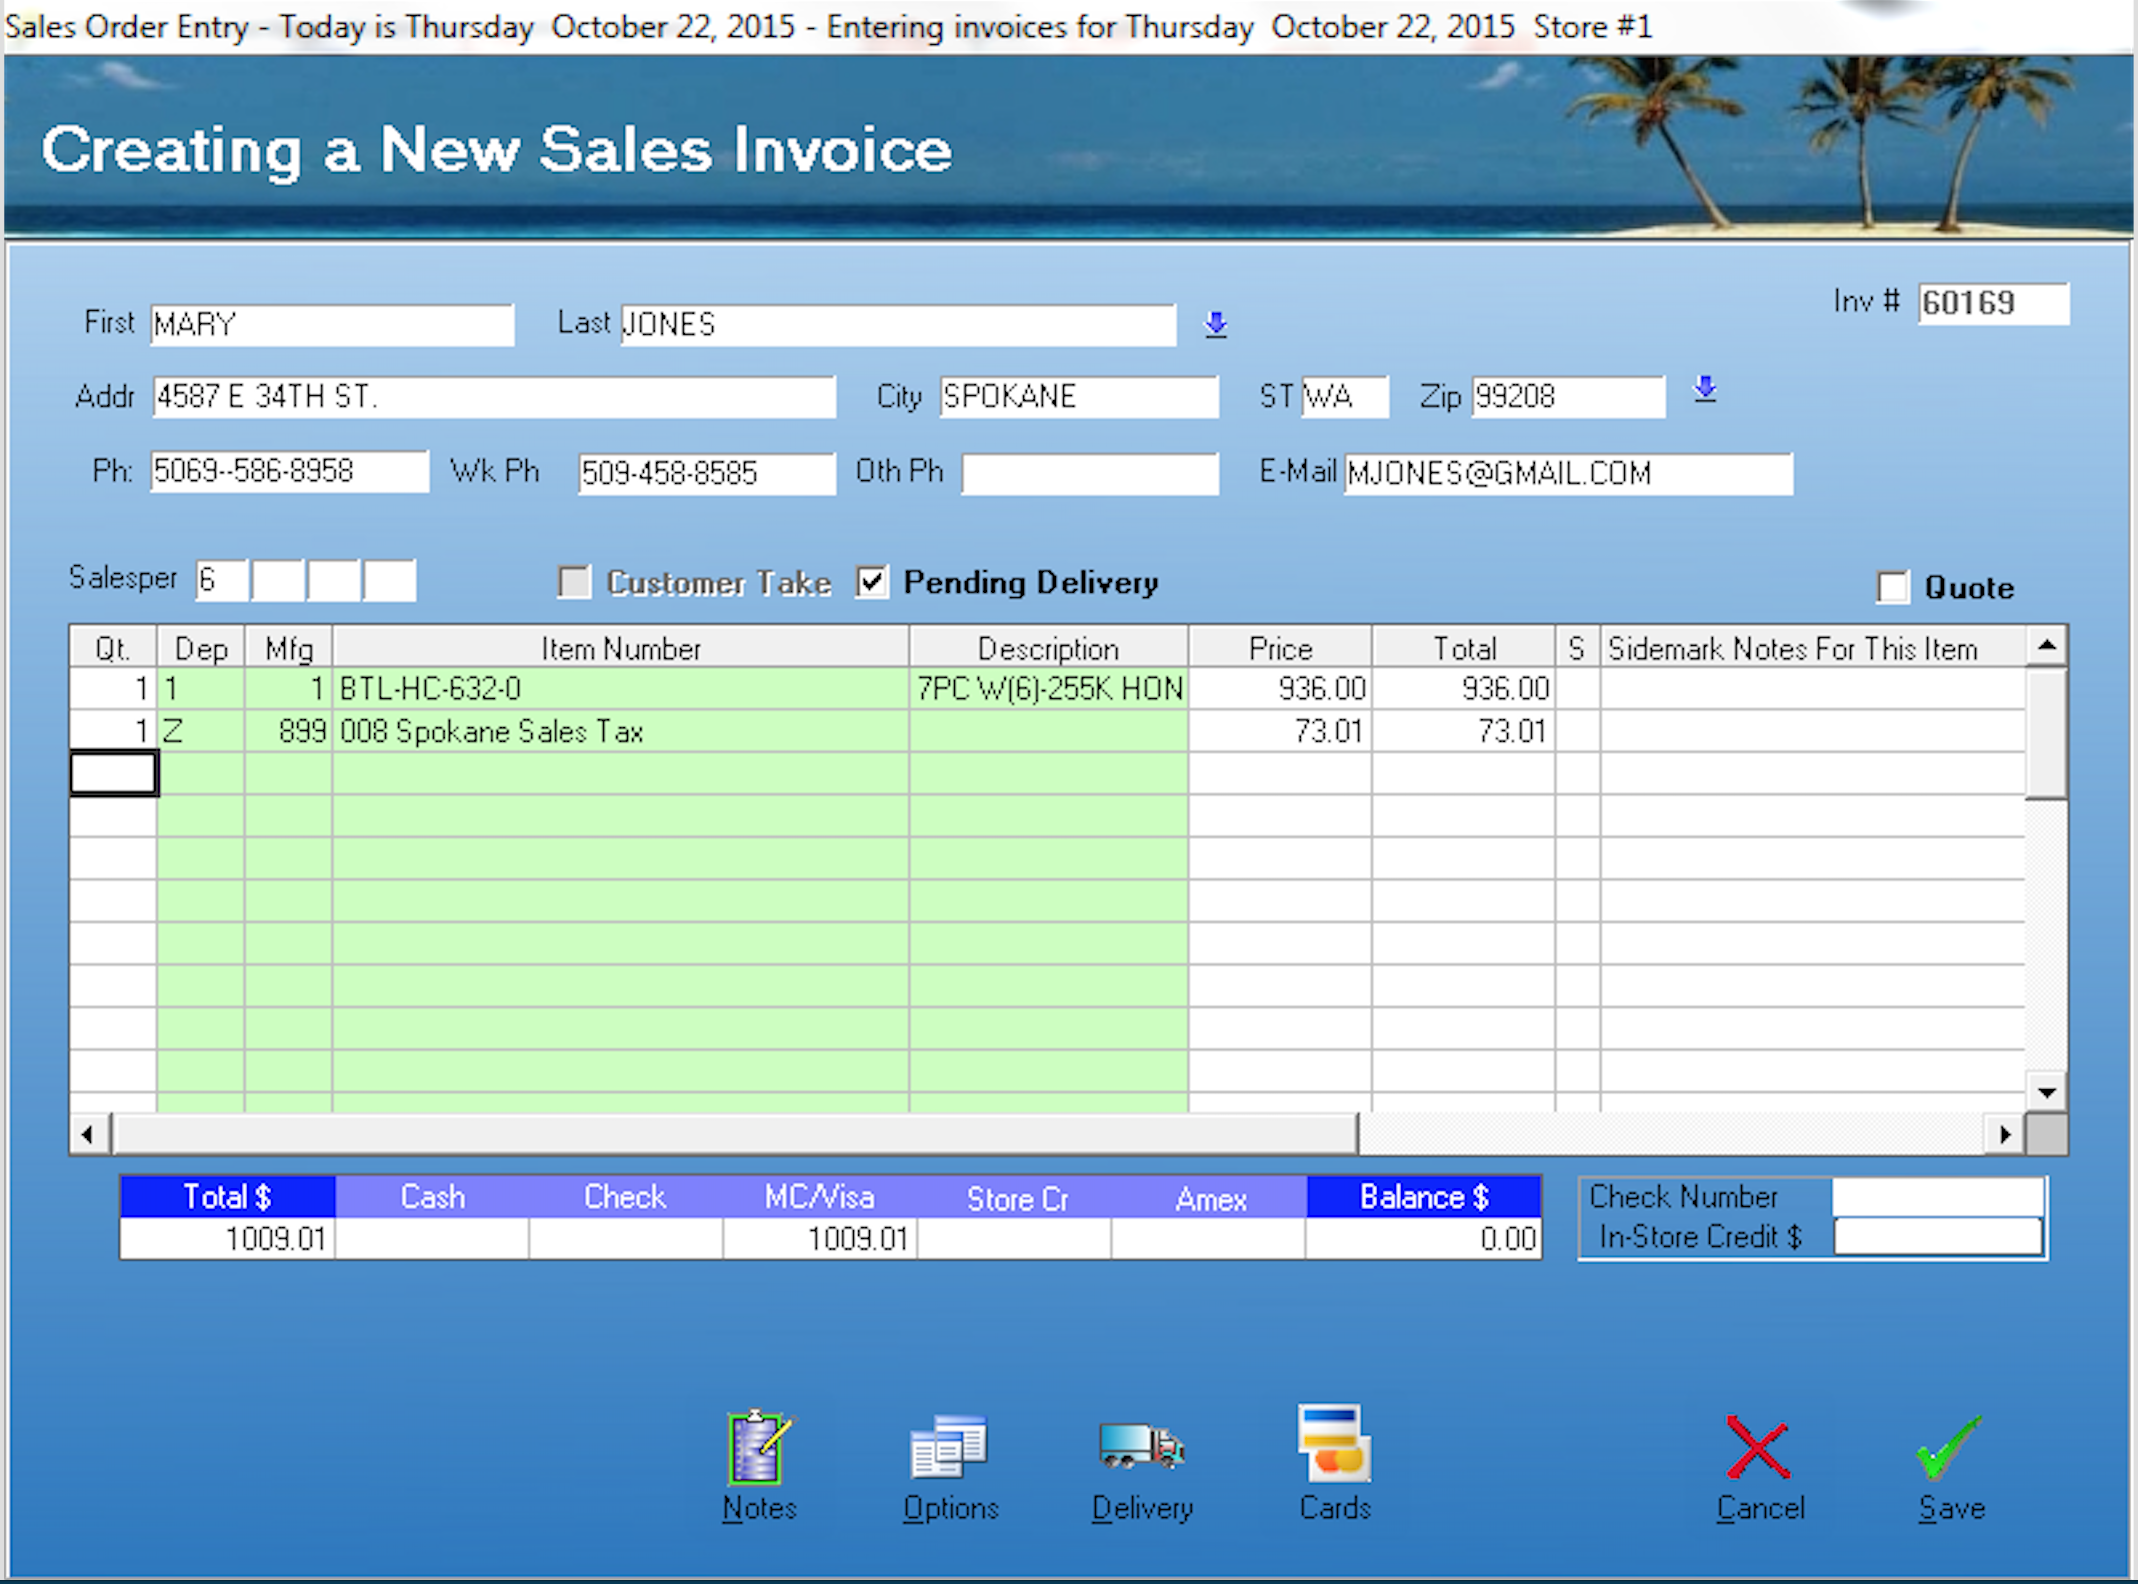The height and width of the screenshot is (1584, 2138).
Task: Click into the Check Number field
Action: (1937, 1196)
